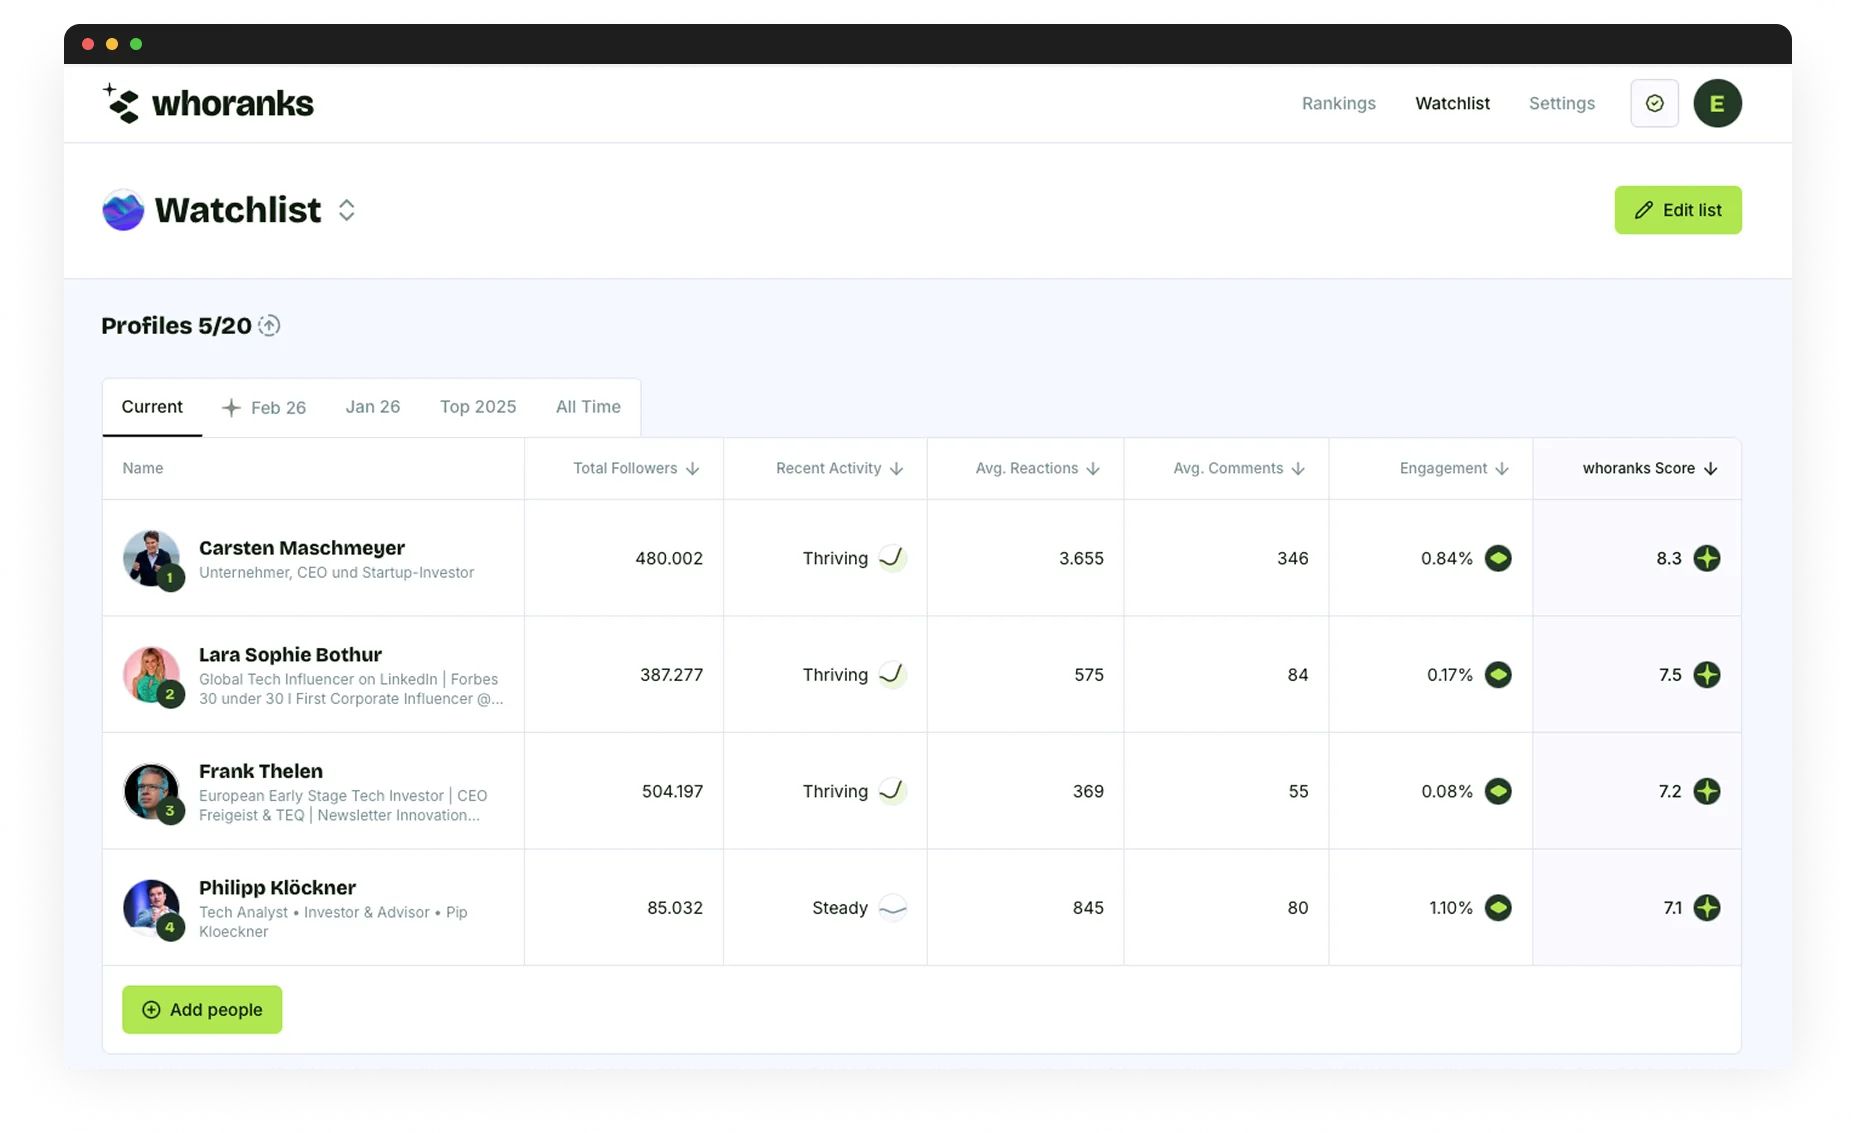Open Settings in top navigation
Image resolution: width=1856 pixels, height=1133 pixels.
tap(1561, 104)
